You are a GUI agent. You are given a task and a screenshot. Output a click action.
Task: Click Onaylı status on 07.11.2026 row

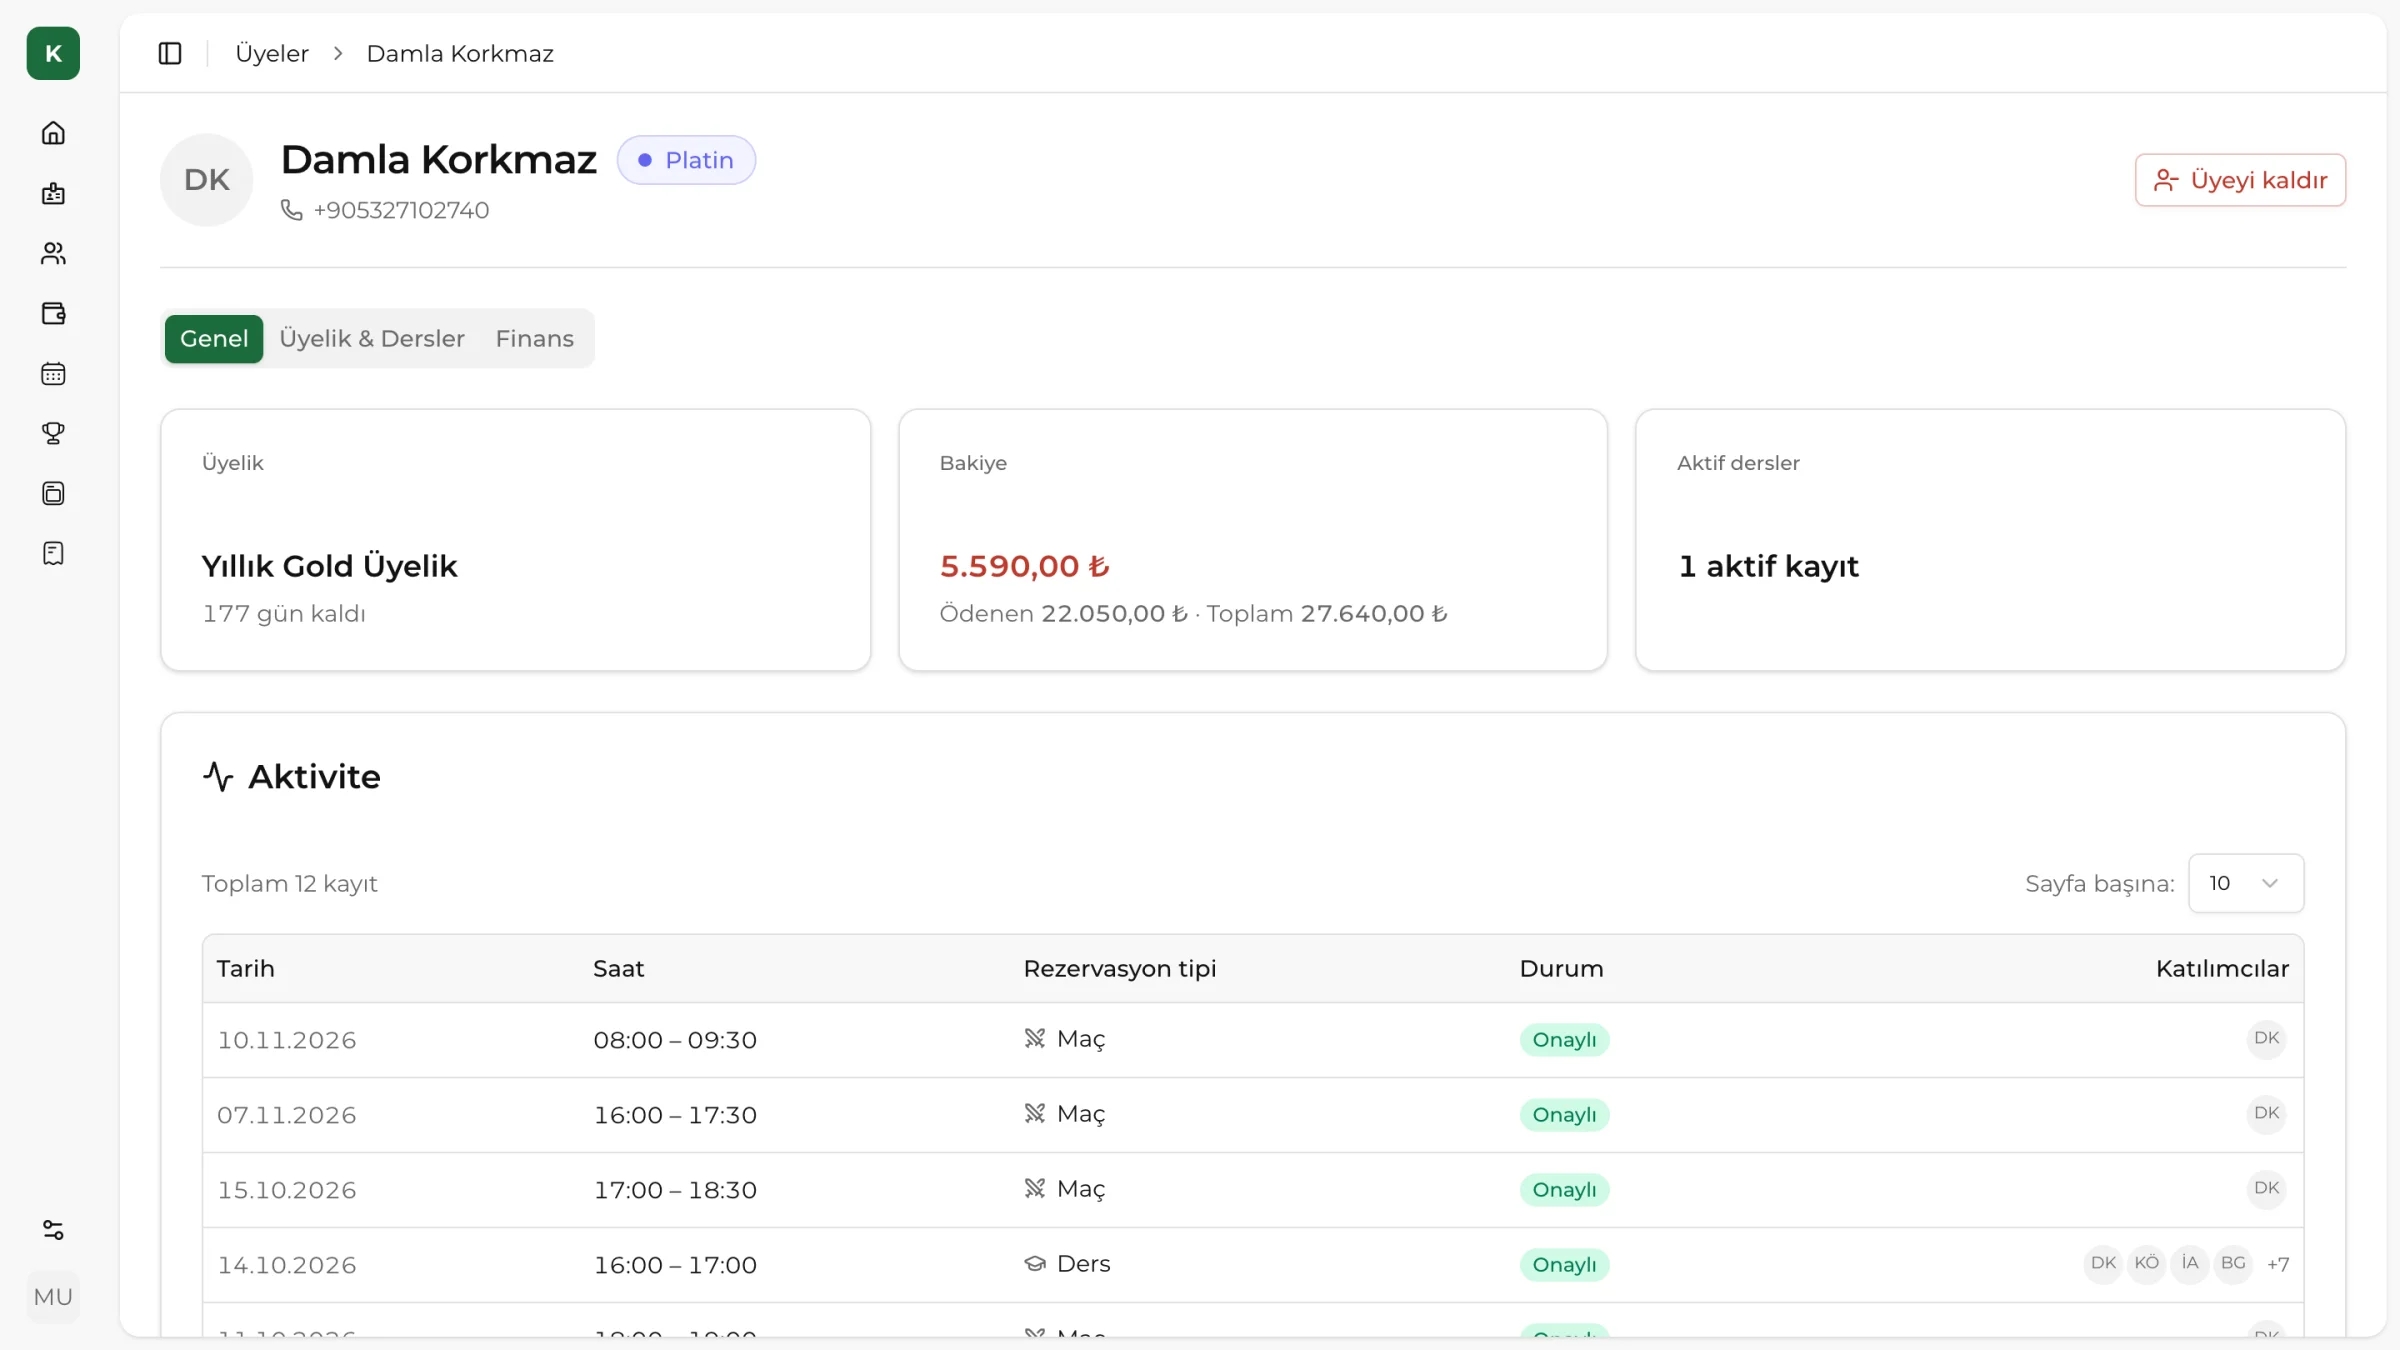click(1564, 1115)
